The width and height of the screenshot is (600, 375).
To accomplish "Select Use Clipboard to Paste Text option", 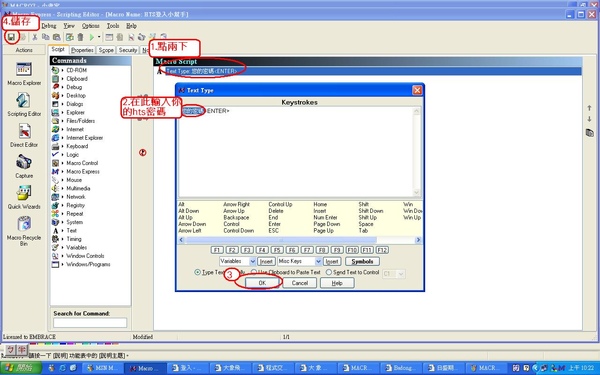I will 254,272.
